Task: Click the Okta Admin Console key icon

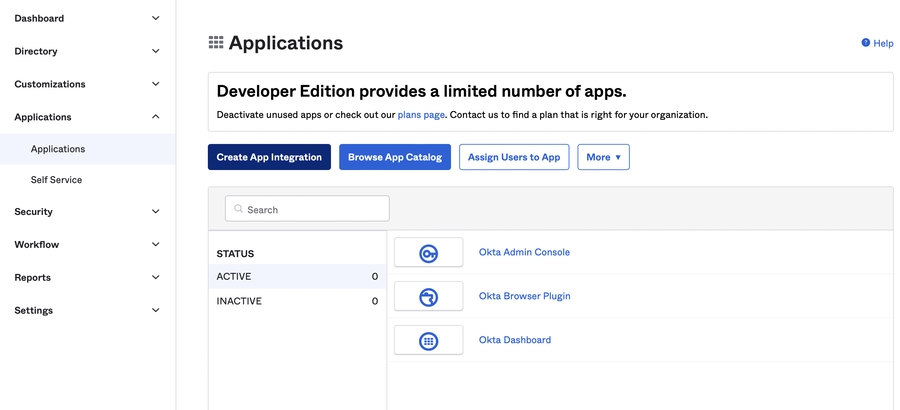Action: point(428,253)
